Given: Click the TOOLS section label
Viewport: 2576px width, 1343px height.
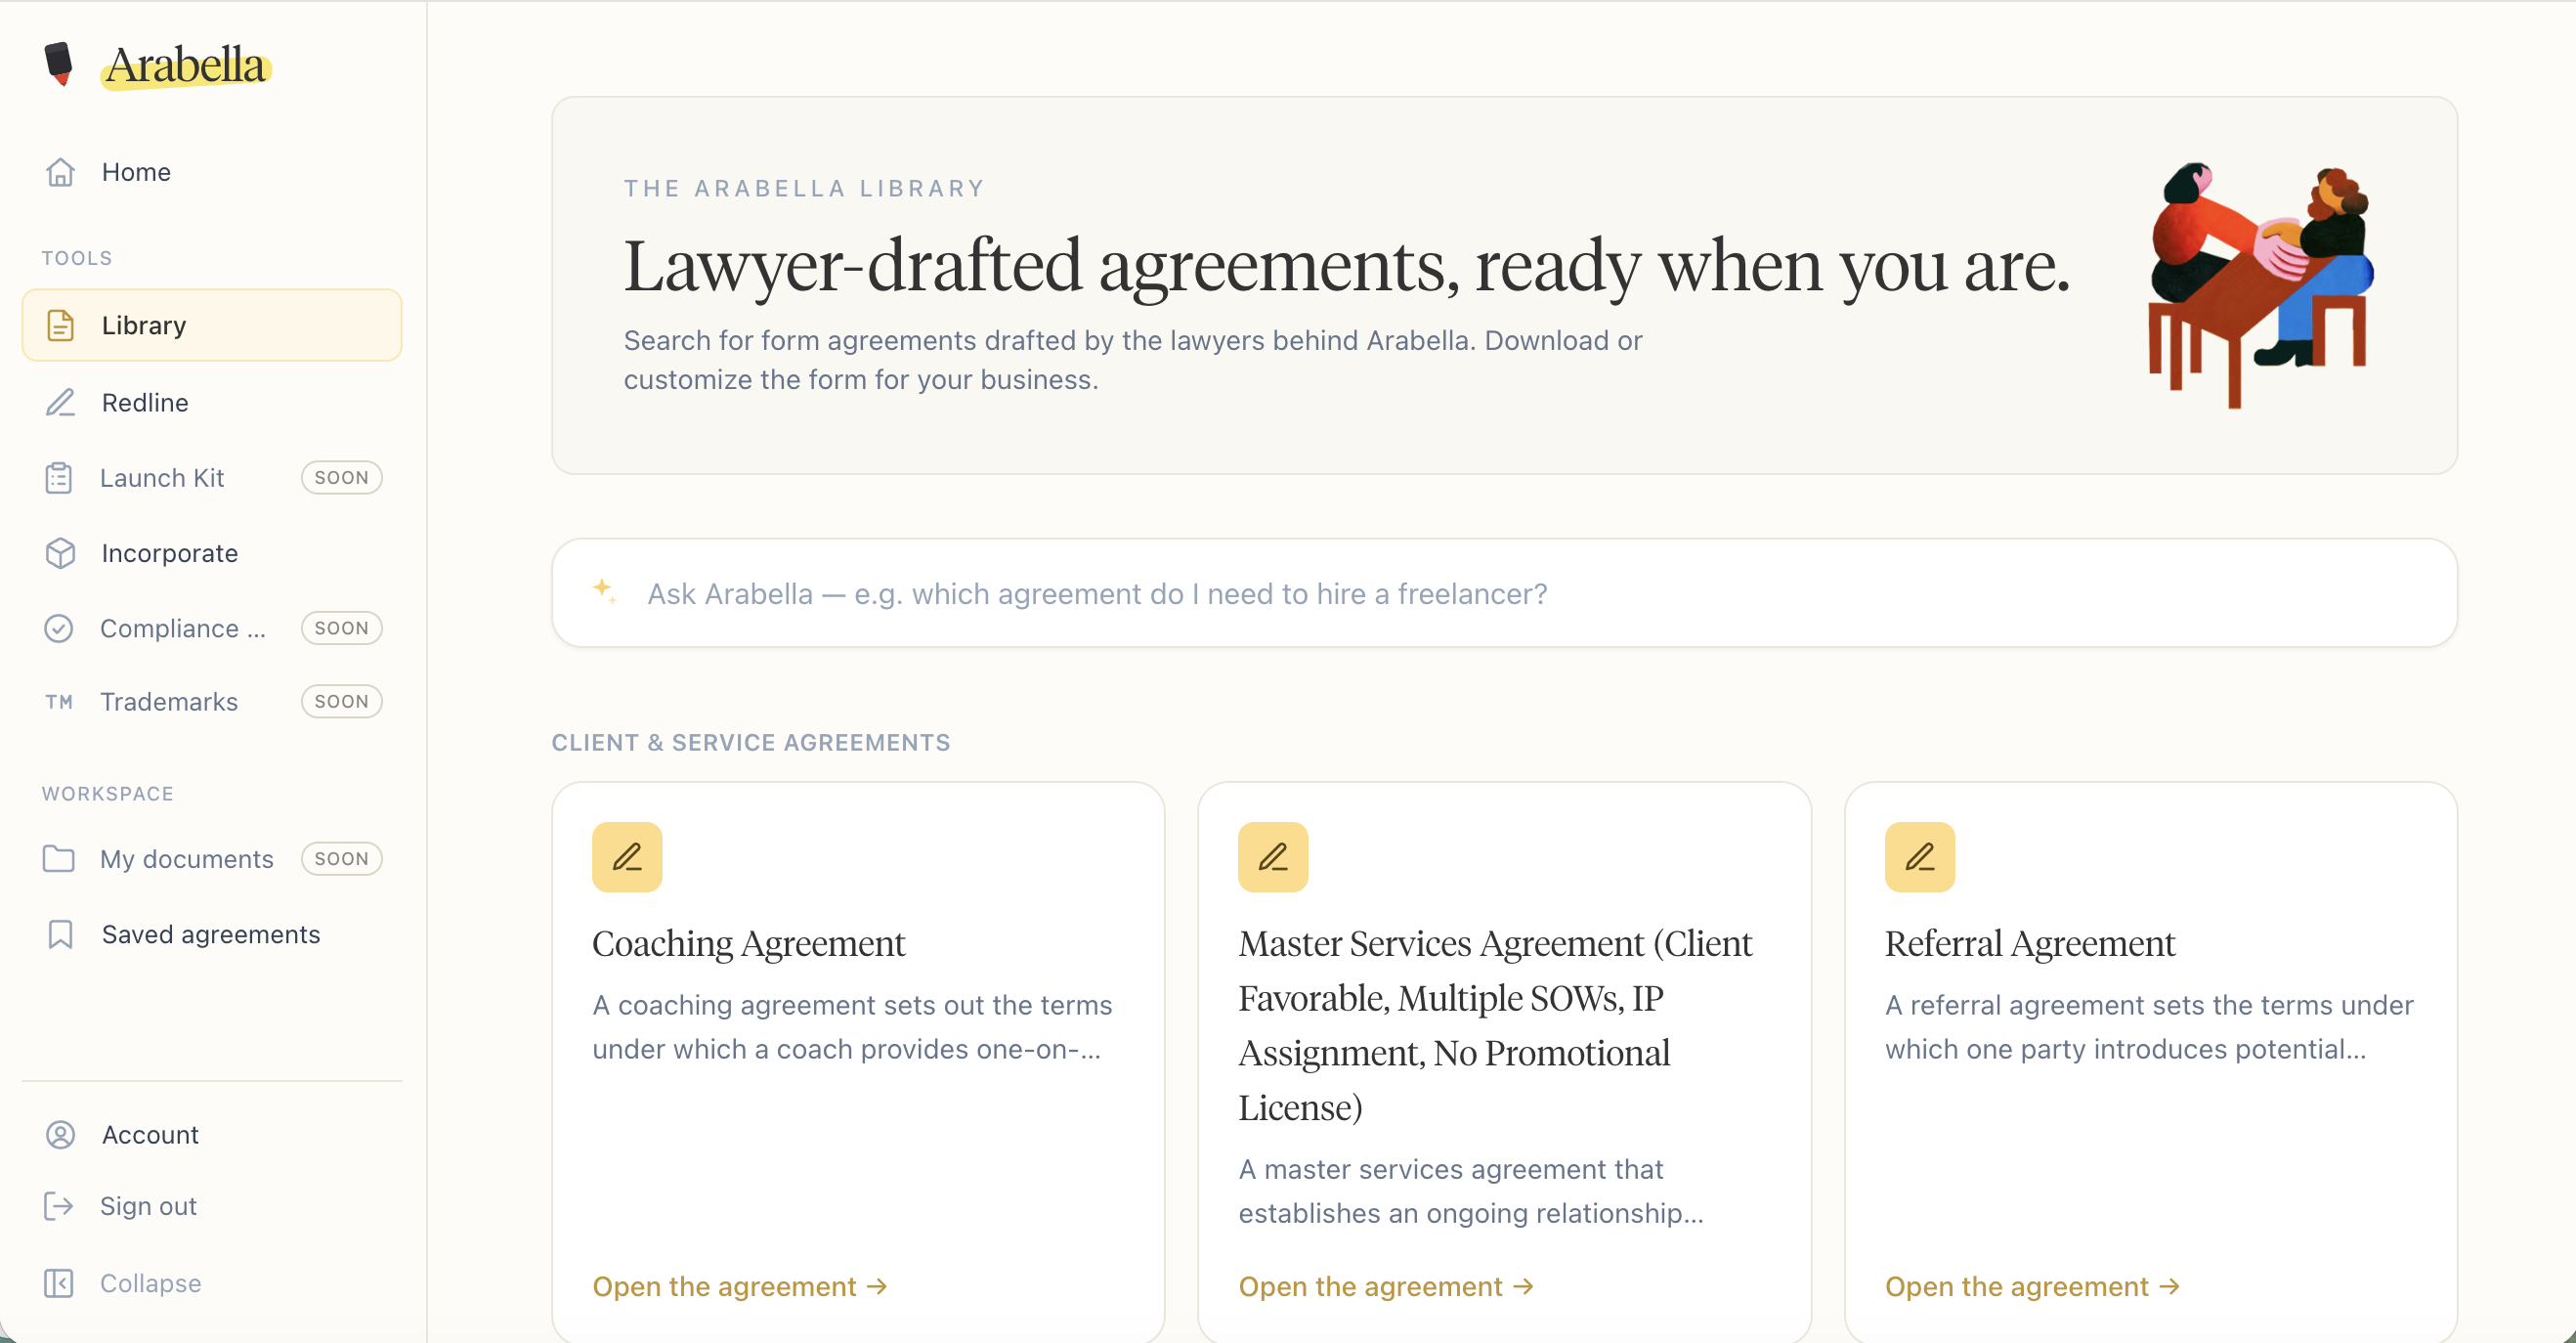Looking at the screenshot, I should click(77, 258).
